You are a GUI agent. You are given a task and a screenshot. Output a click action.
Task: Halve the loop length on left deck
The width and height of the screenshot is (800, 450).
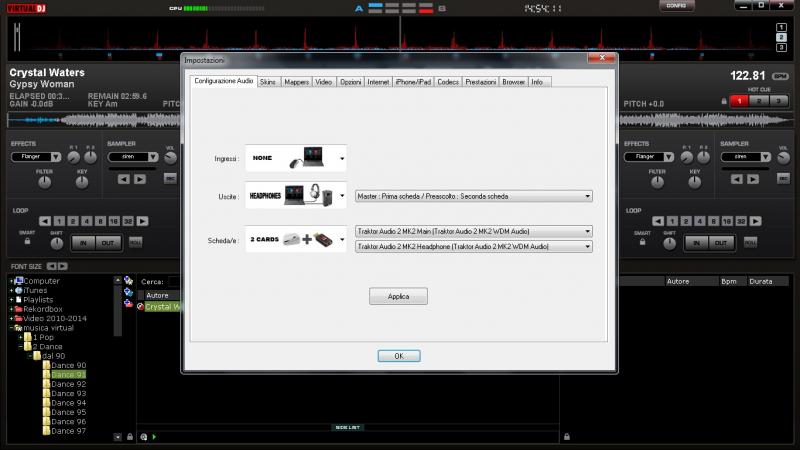point(45,221)
